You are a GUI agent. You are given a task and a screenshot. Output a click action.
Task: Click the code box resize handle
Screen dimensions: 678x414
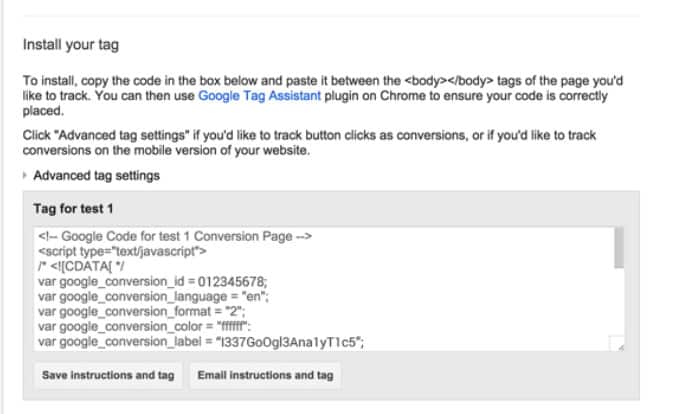[619, 345]
